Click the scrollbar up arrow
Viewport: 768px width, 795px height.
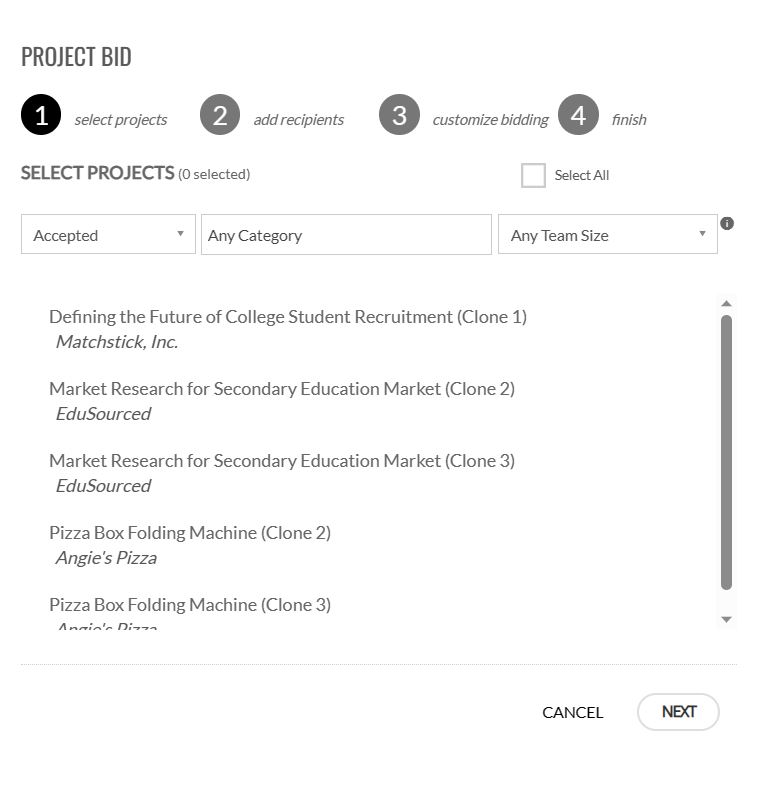click(x=726, y=303)
